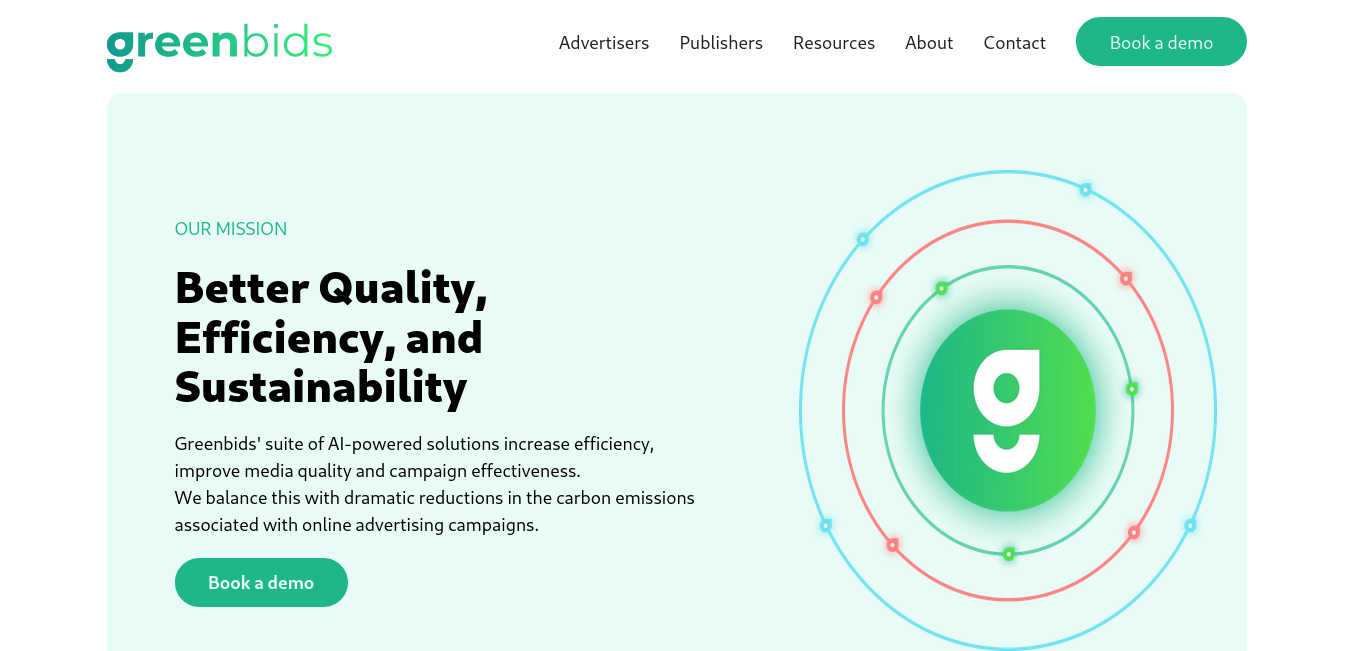
Task: Go to the Publishers nav item
Action: coord(721,43)
